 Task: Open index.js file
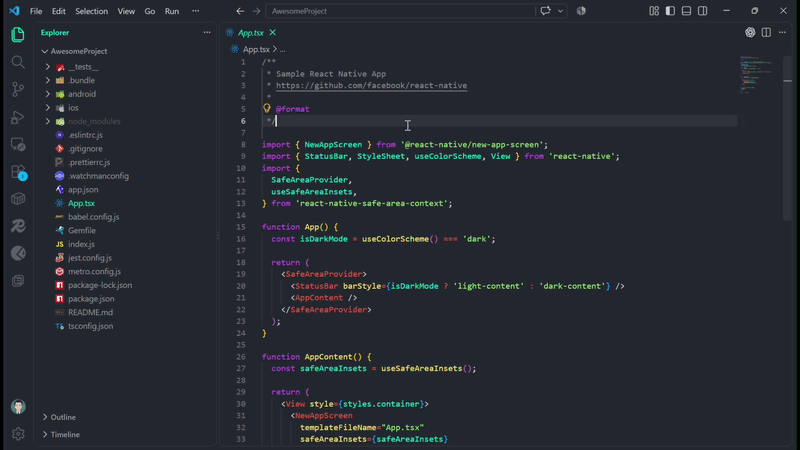click(x=81, y=244)
